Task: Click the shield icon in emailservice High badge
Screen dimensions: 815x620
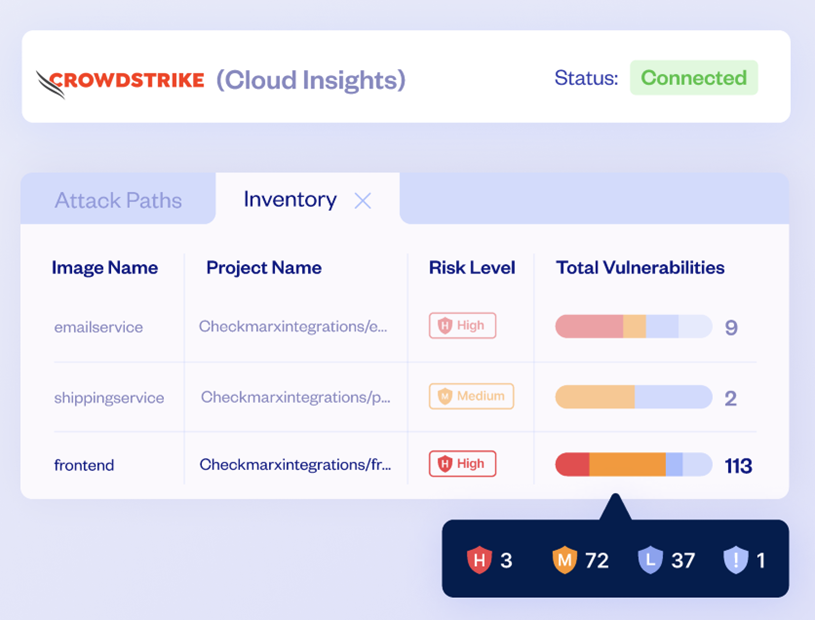Action: click(445, 326)
